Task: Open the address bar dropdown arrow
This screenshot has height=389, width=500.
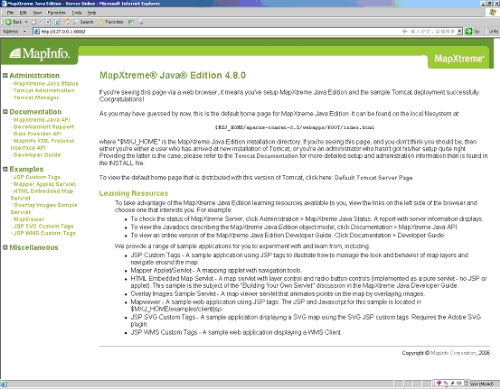Action: click(459, 31)
